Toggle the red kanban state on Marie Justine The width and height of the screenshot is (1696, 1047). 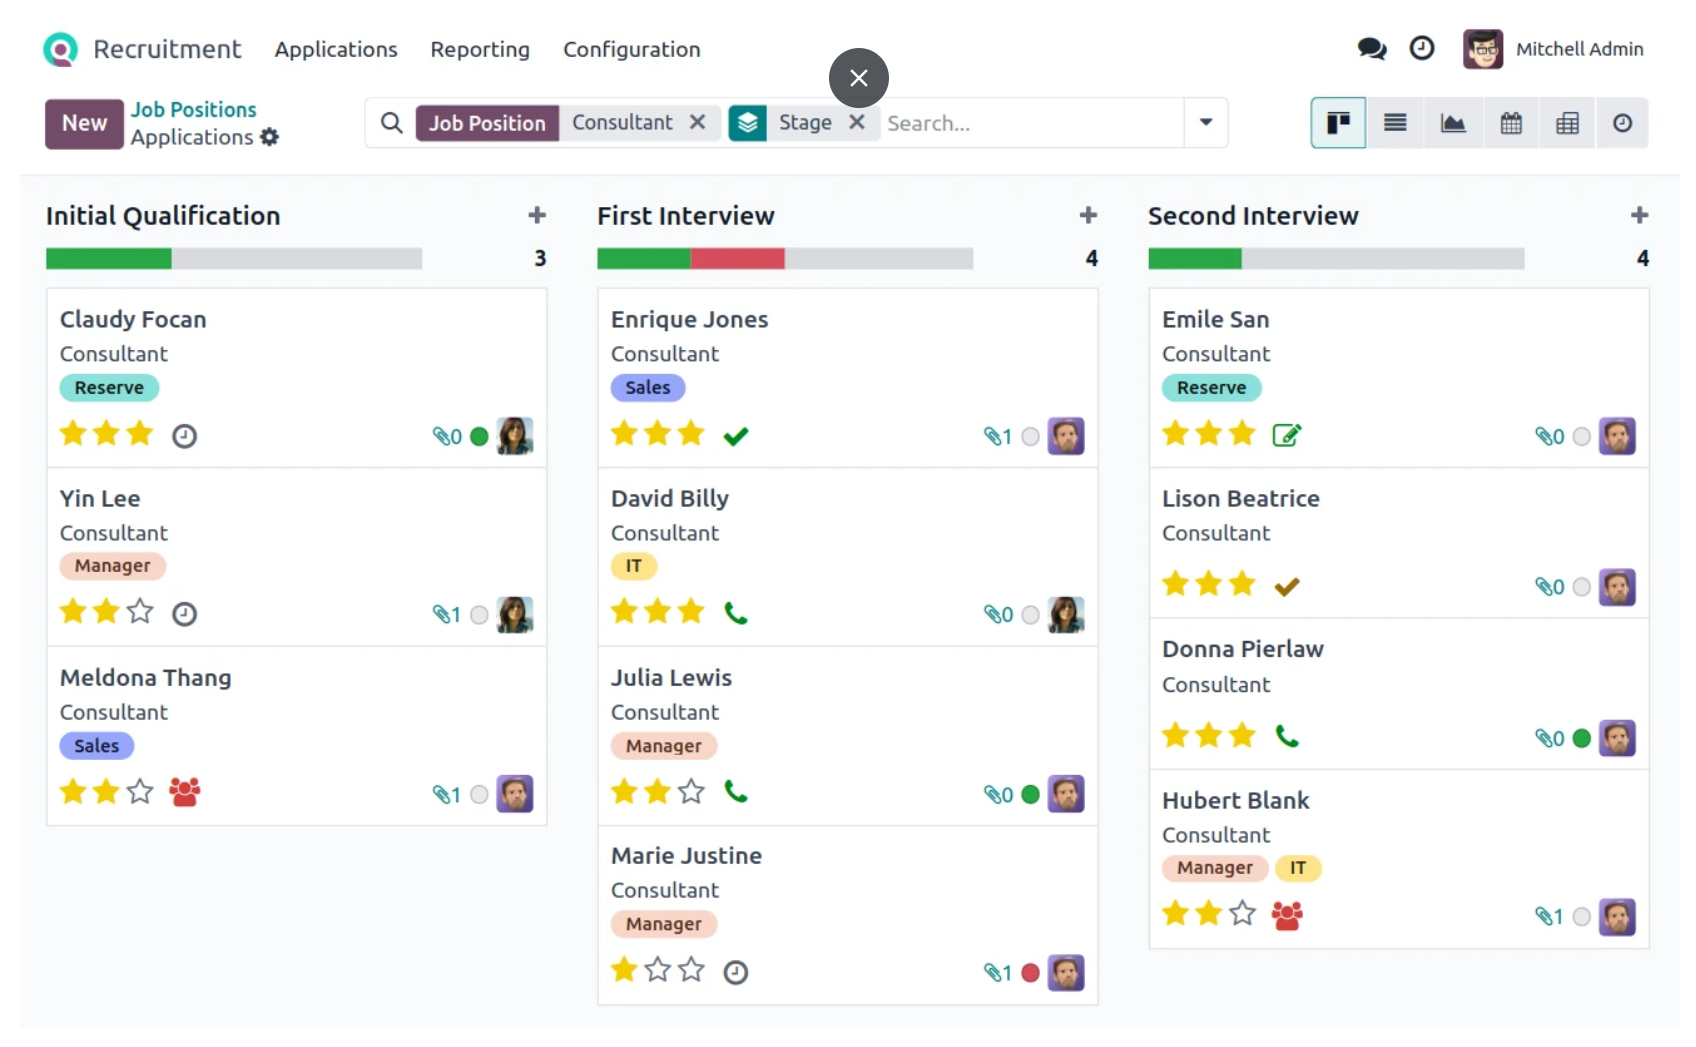point(1030,973)
